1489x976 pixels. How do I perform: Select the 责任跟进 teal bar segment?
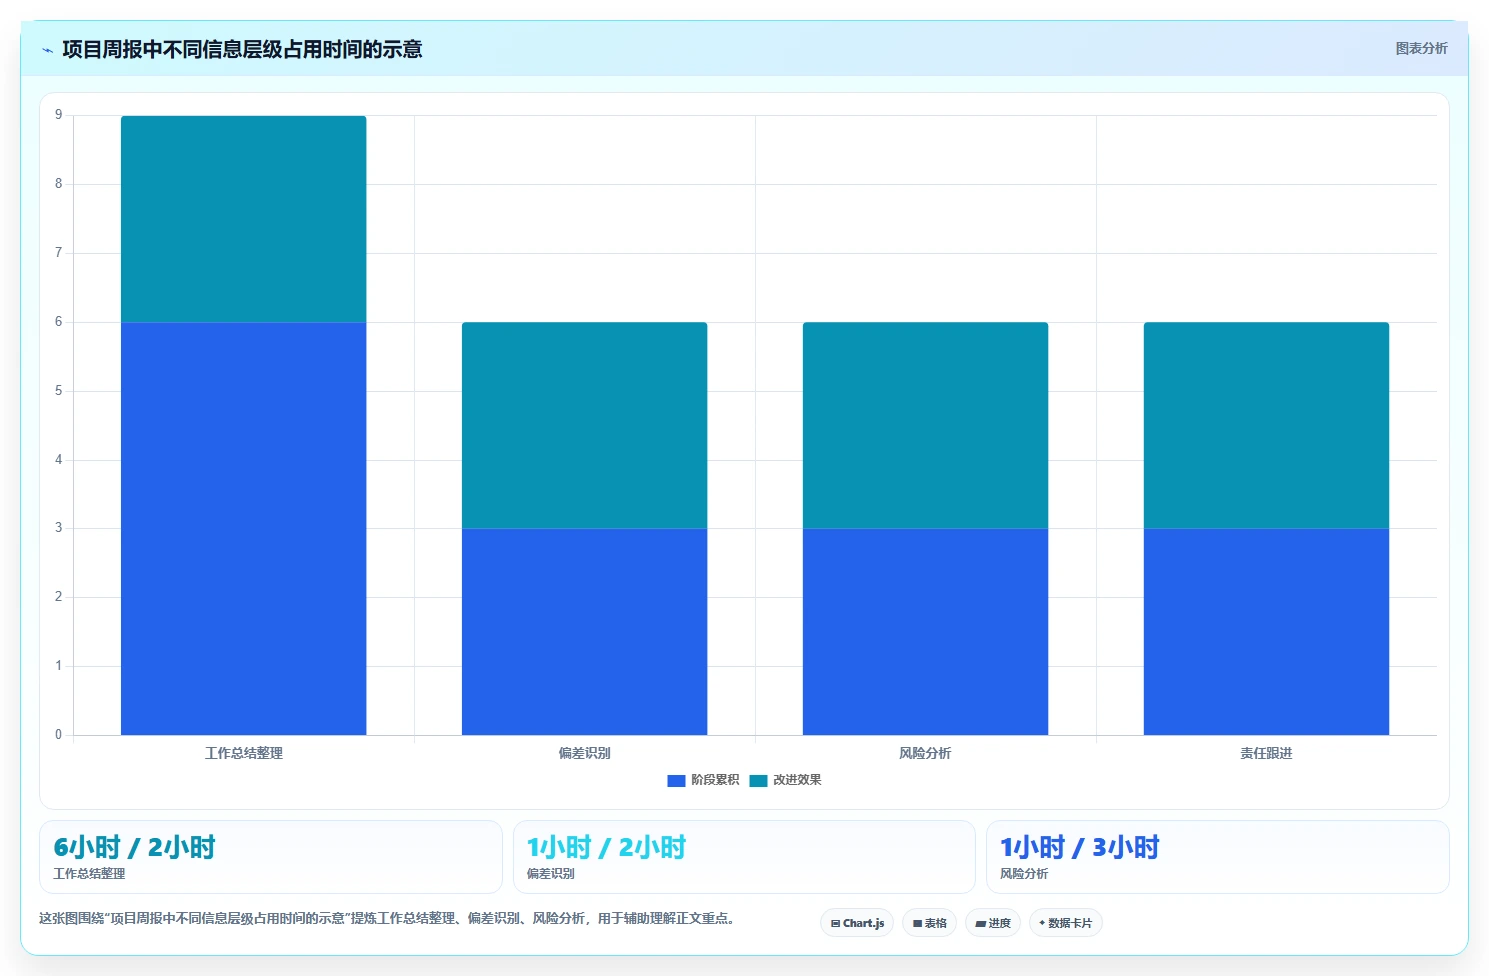(x=1267, y=425)
